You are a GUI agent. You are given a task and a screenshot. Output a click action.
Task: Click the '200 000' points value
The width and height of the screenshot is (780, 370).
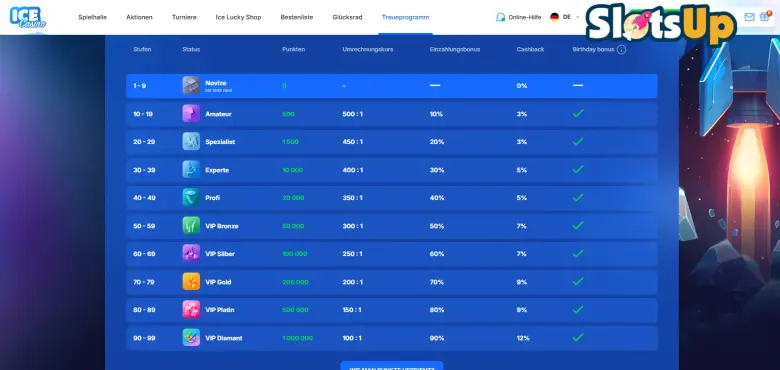(x=295, y=282)
